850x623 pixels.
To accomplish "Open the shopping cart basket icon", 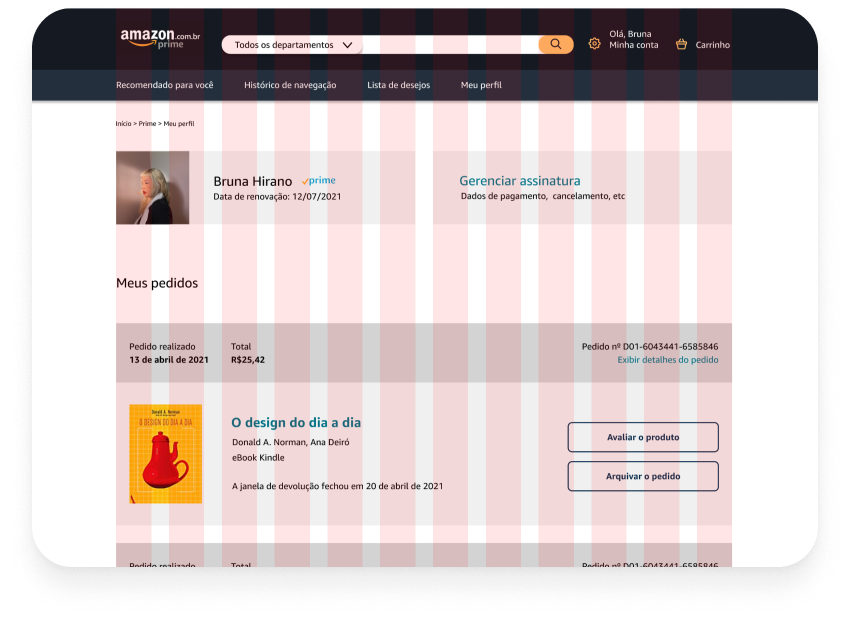I will pos(681,44).
